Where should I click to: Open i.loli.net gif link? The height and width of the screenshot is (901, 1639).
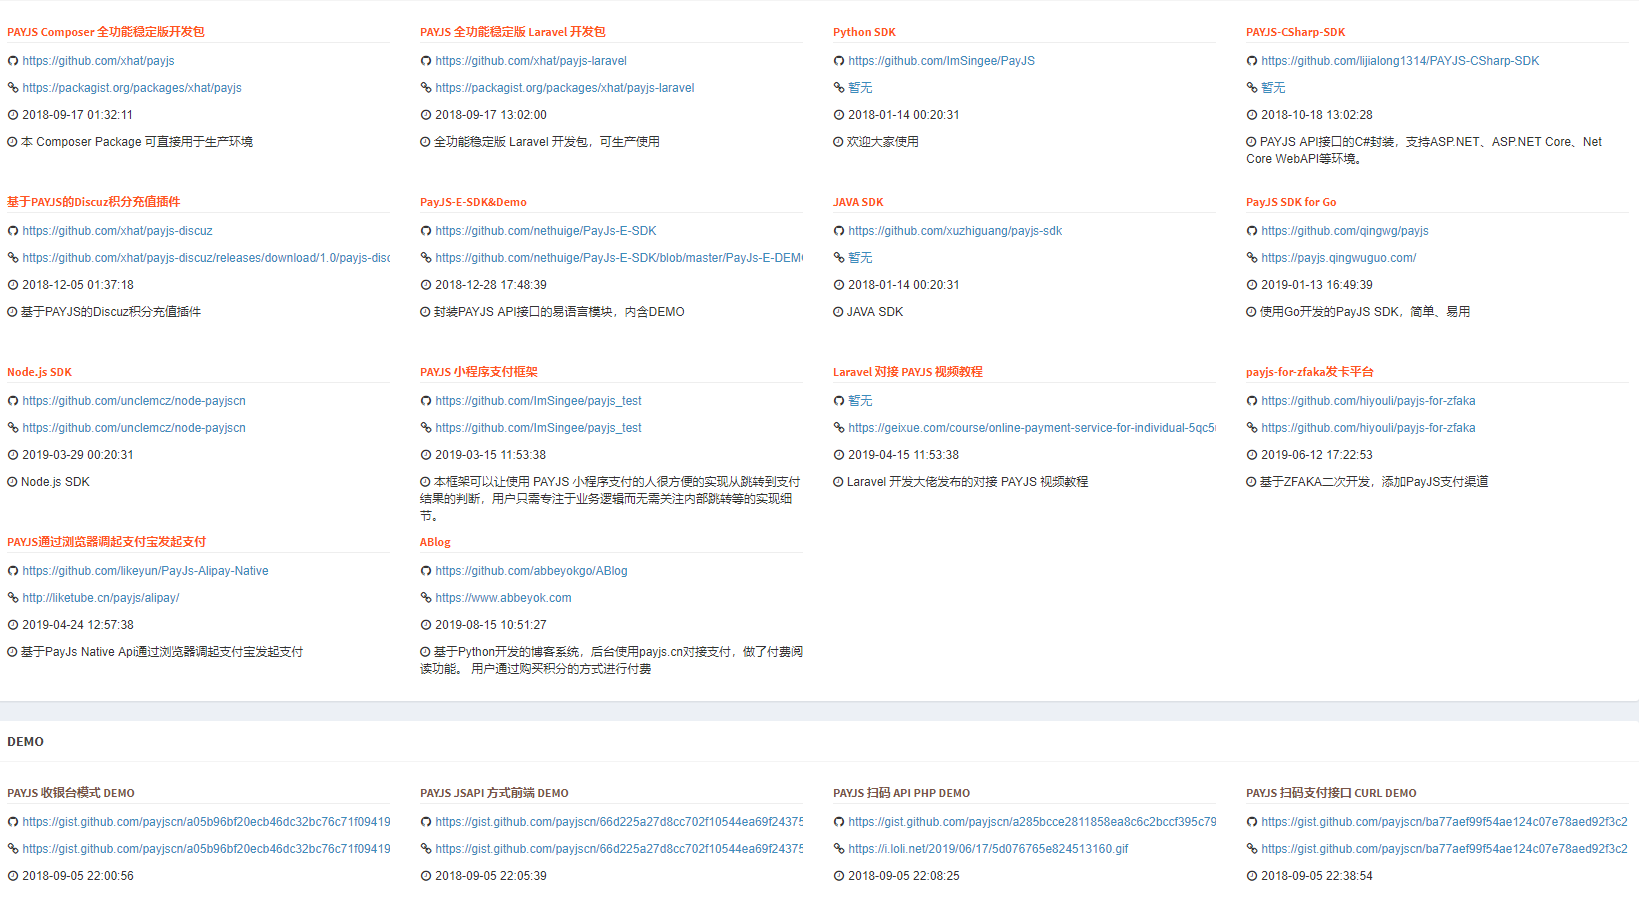tap(988, 849)
